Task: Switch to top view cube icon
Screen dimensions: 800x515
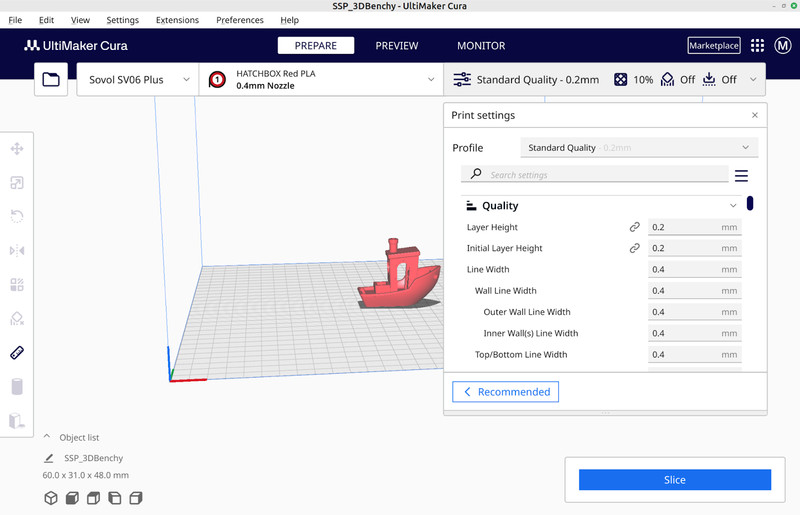Action: [93, 498]
